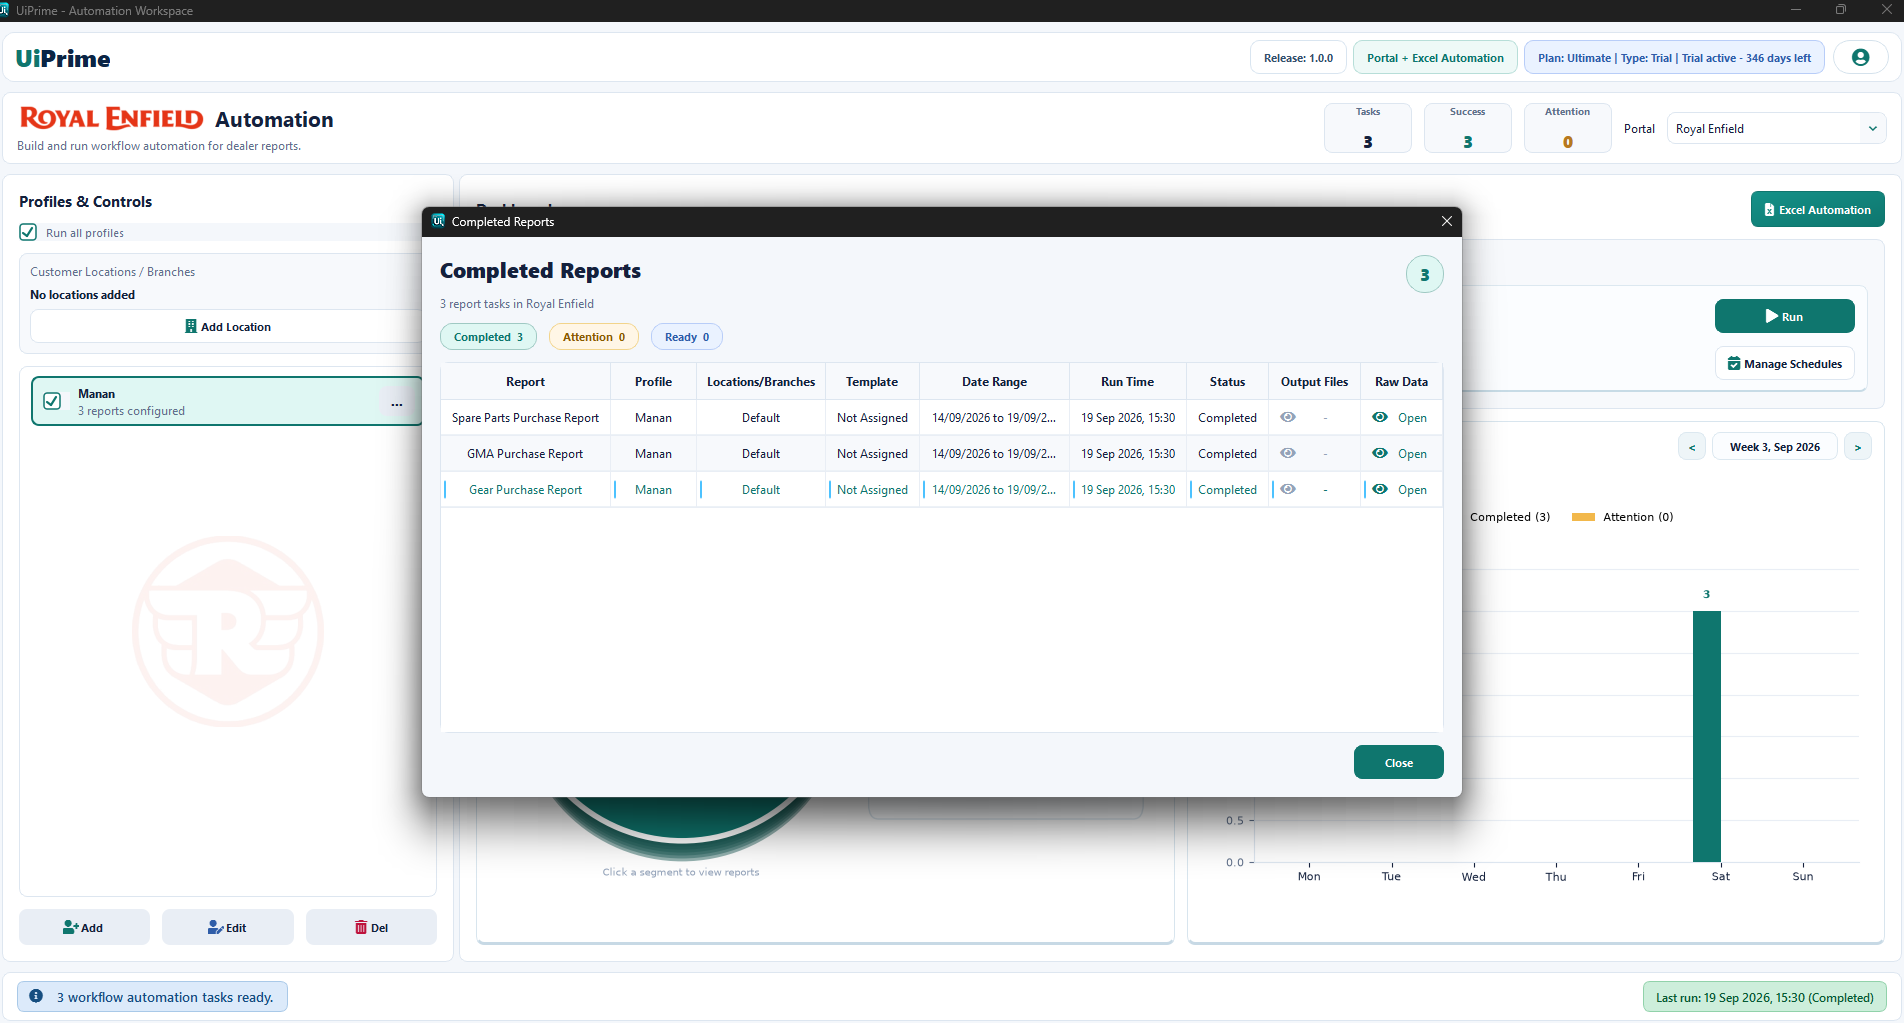Open Manage Schedules
The height and width of the screenshot is (1023, 1904).
coord(1785,364)
